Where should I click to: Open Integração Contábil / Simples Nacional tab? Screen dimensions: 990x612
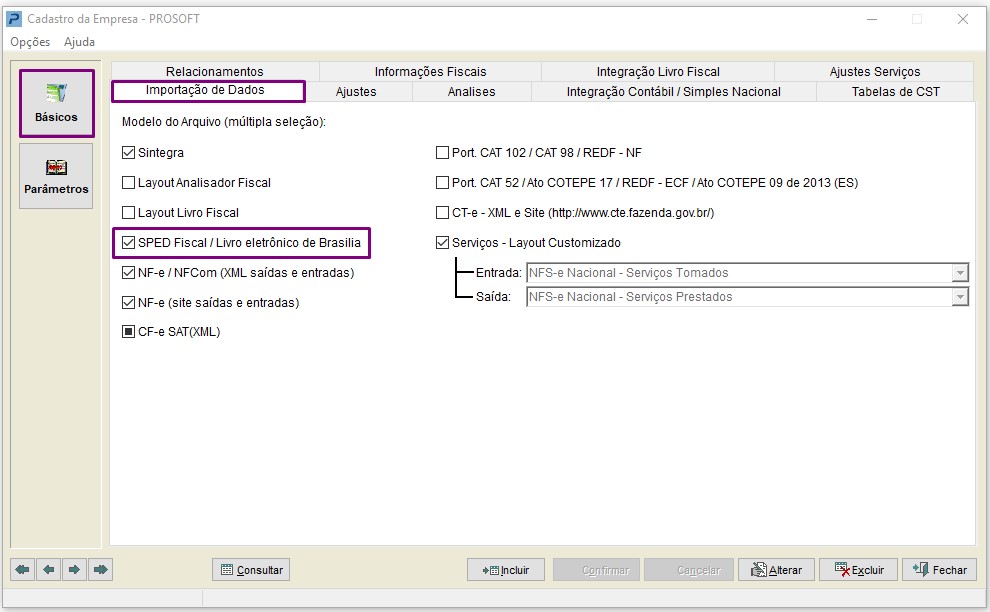coord(674,92)
